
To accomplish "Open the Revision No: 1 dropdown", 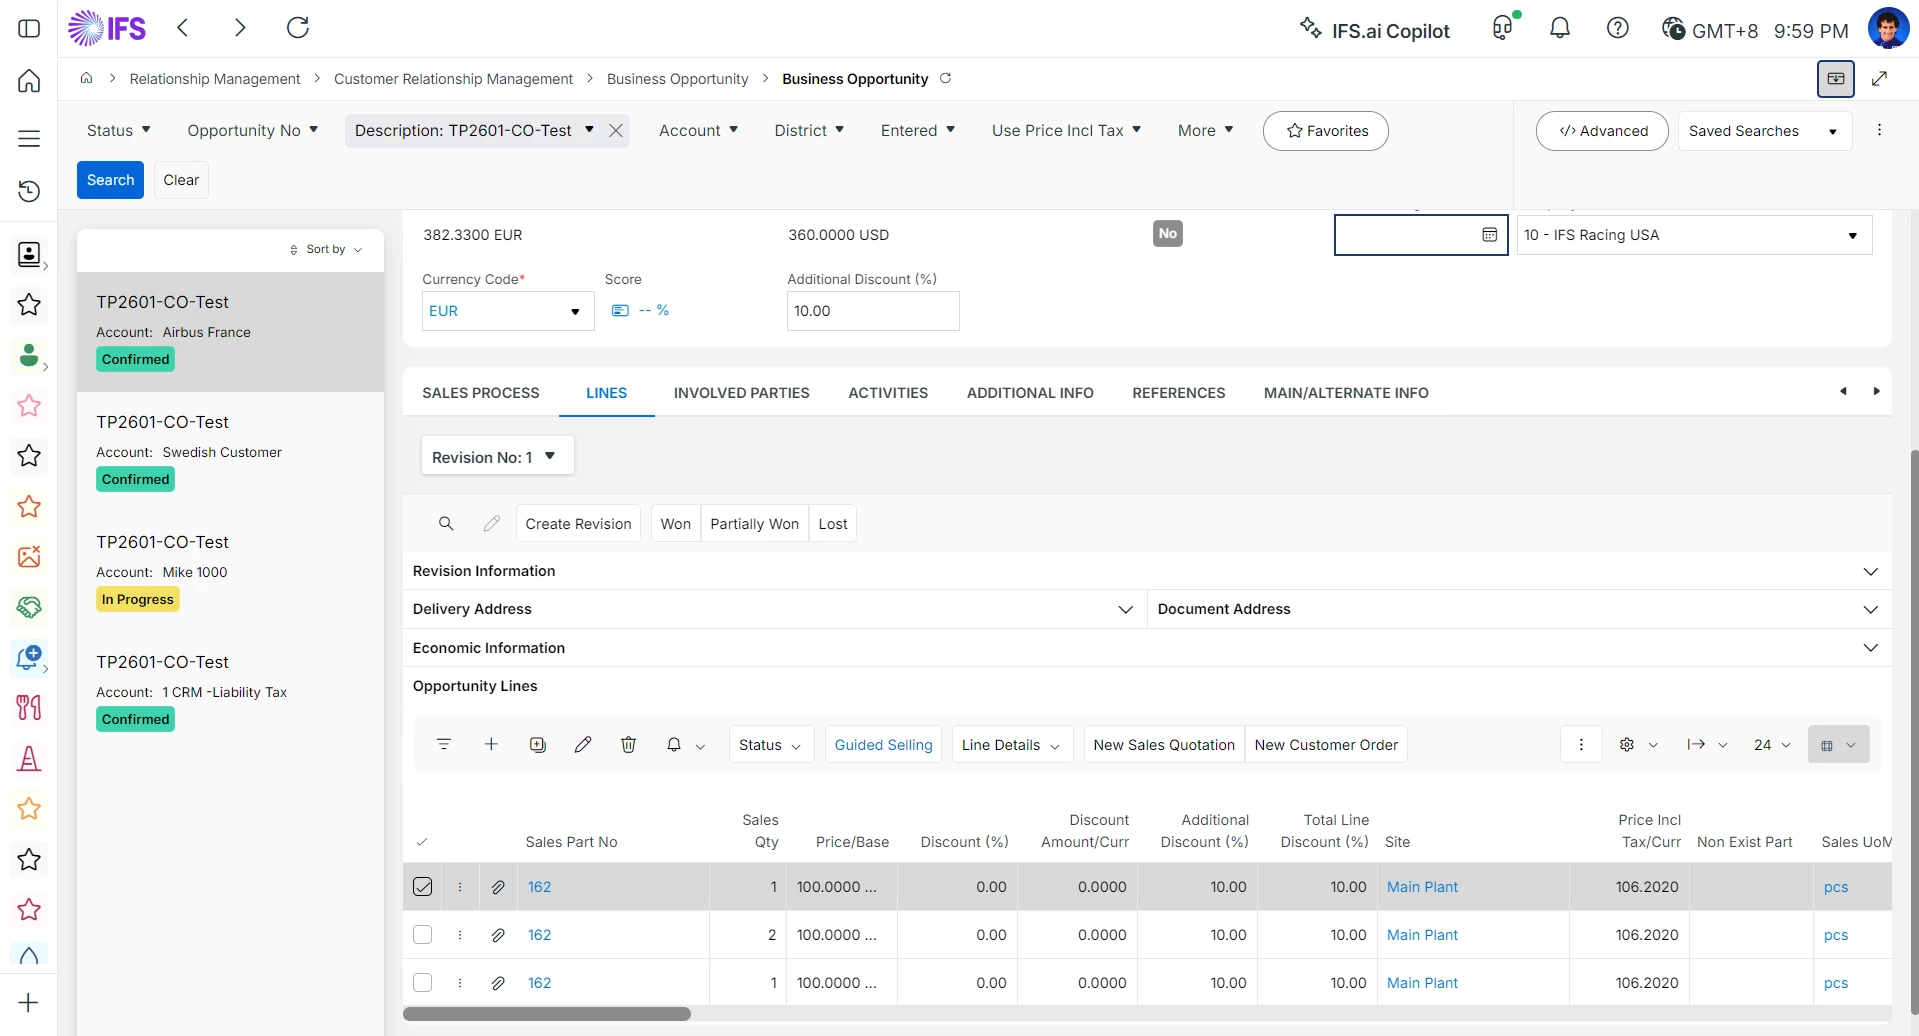I will point(496,457).
